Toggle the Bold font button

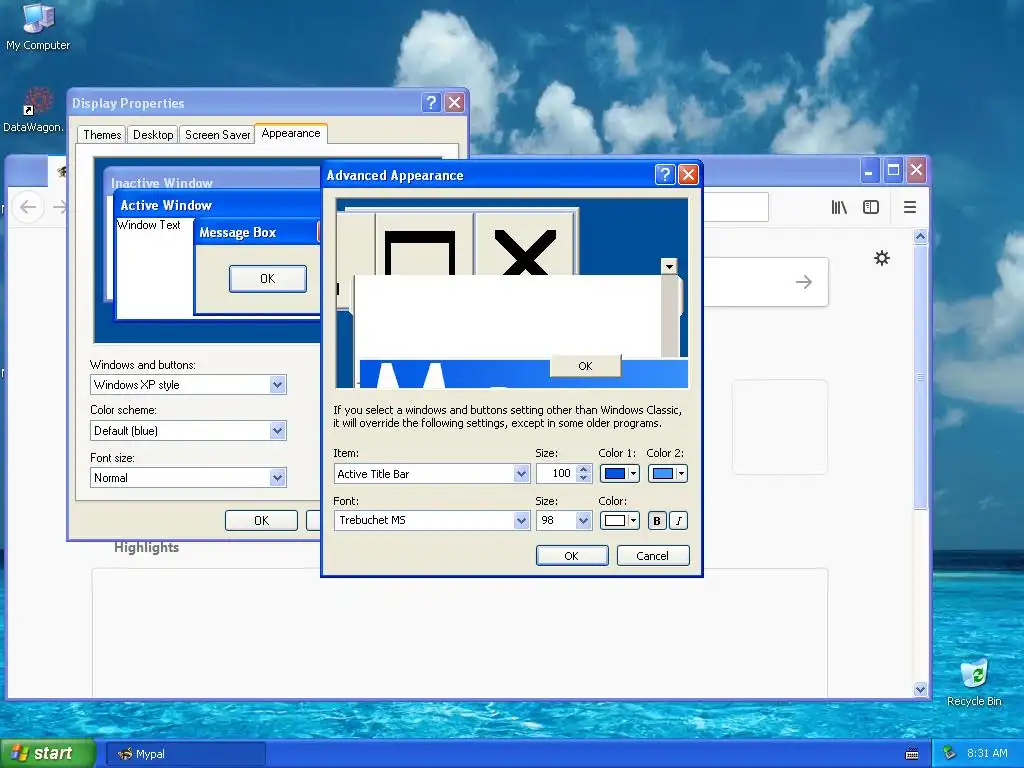[657, 520]
